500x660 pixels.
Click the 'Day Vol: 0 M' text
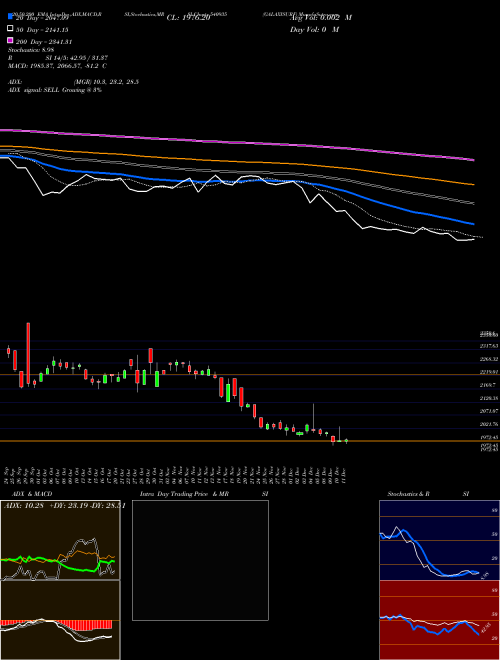tap(314, 29)
